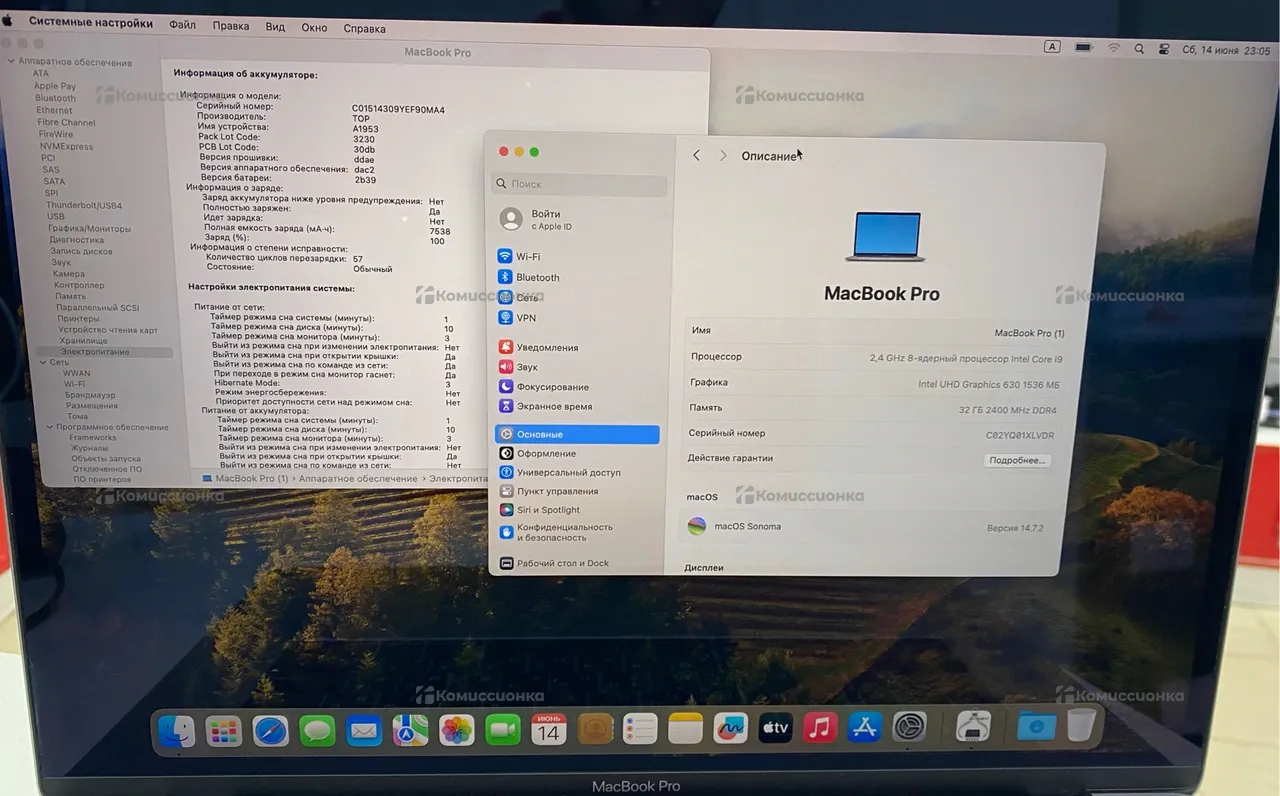Launch Safari from the Dock
Image resolution: width=1280 pixels, height=796 pixels.
click(270, 731)
